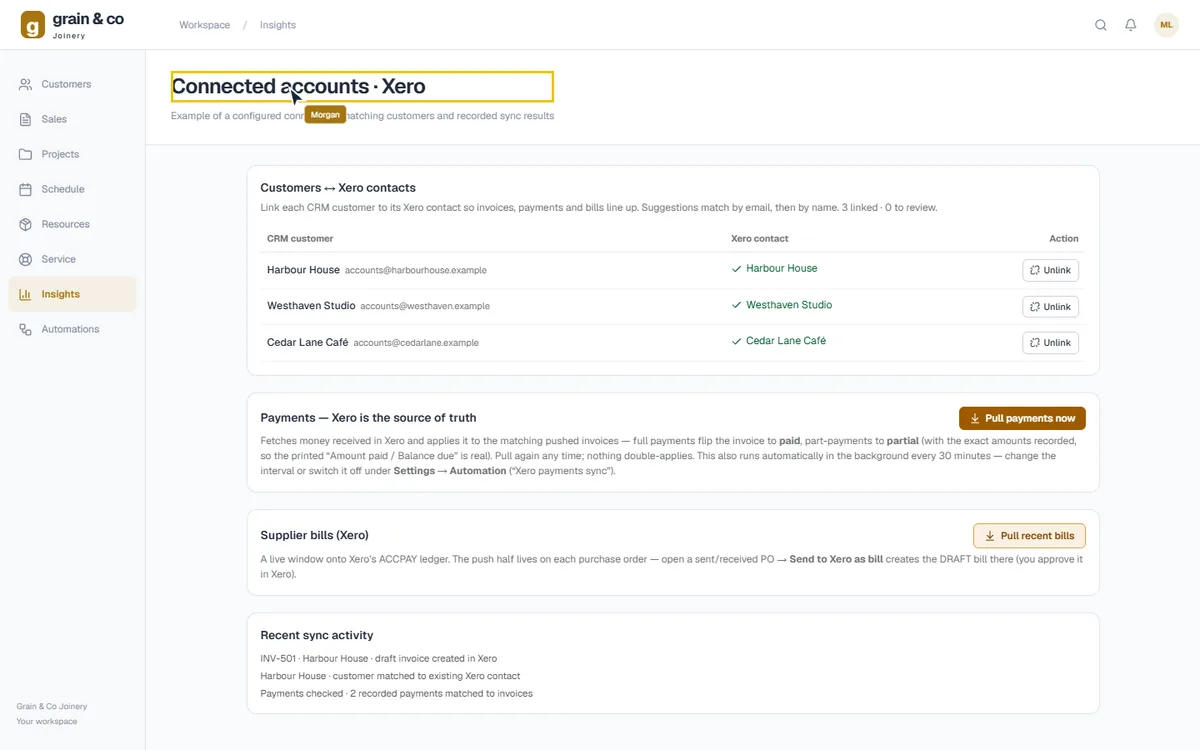Click the green check beside Harbour House contact

click(x=737, y=269)
